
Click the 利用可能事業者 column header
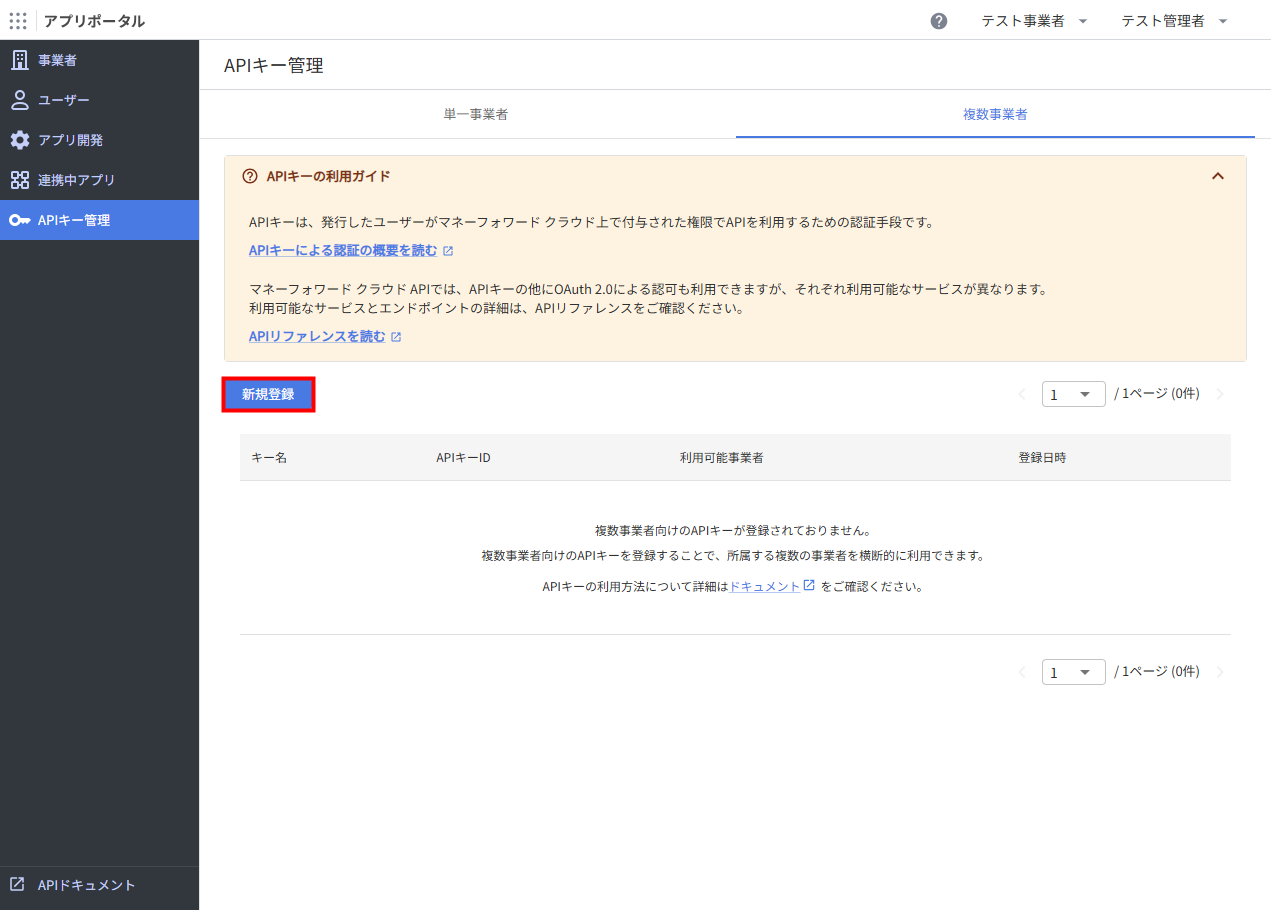point(722,457)
